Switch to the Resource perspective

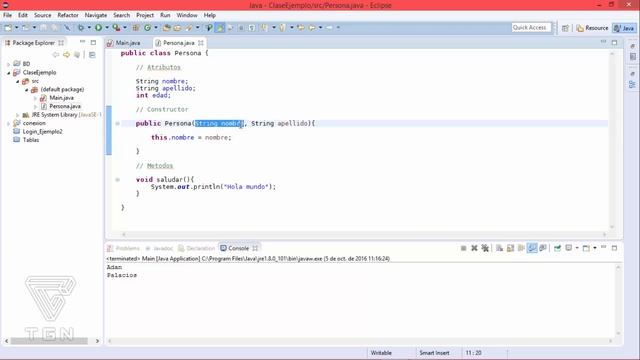click(592, 28)
